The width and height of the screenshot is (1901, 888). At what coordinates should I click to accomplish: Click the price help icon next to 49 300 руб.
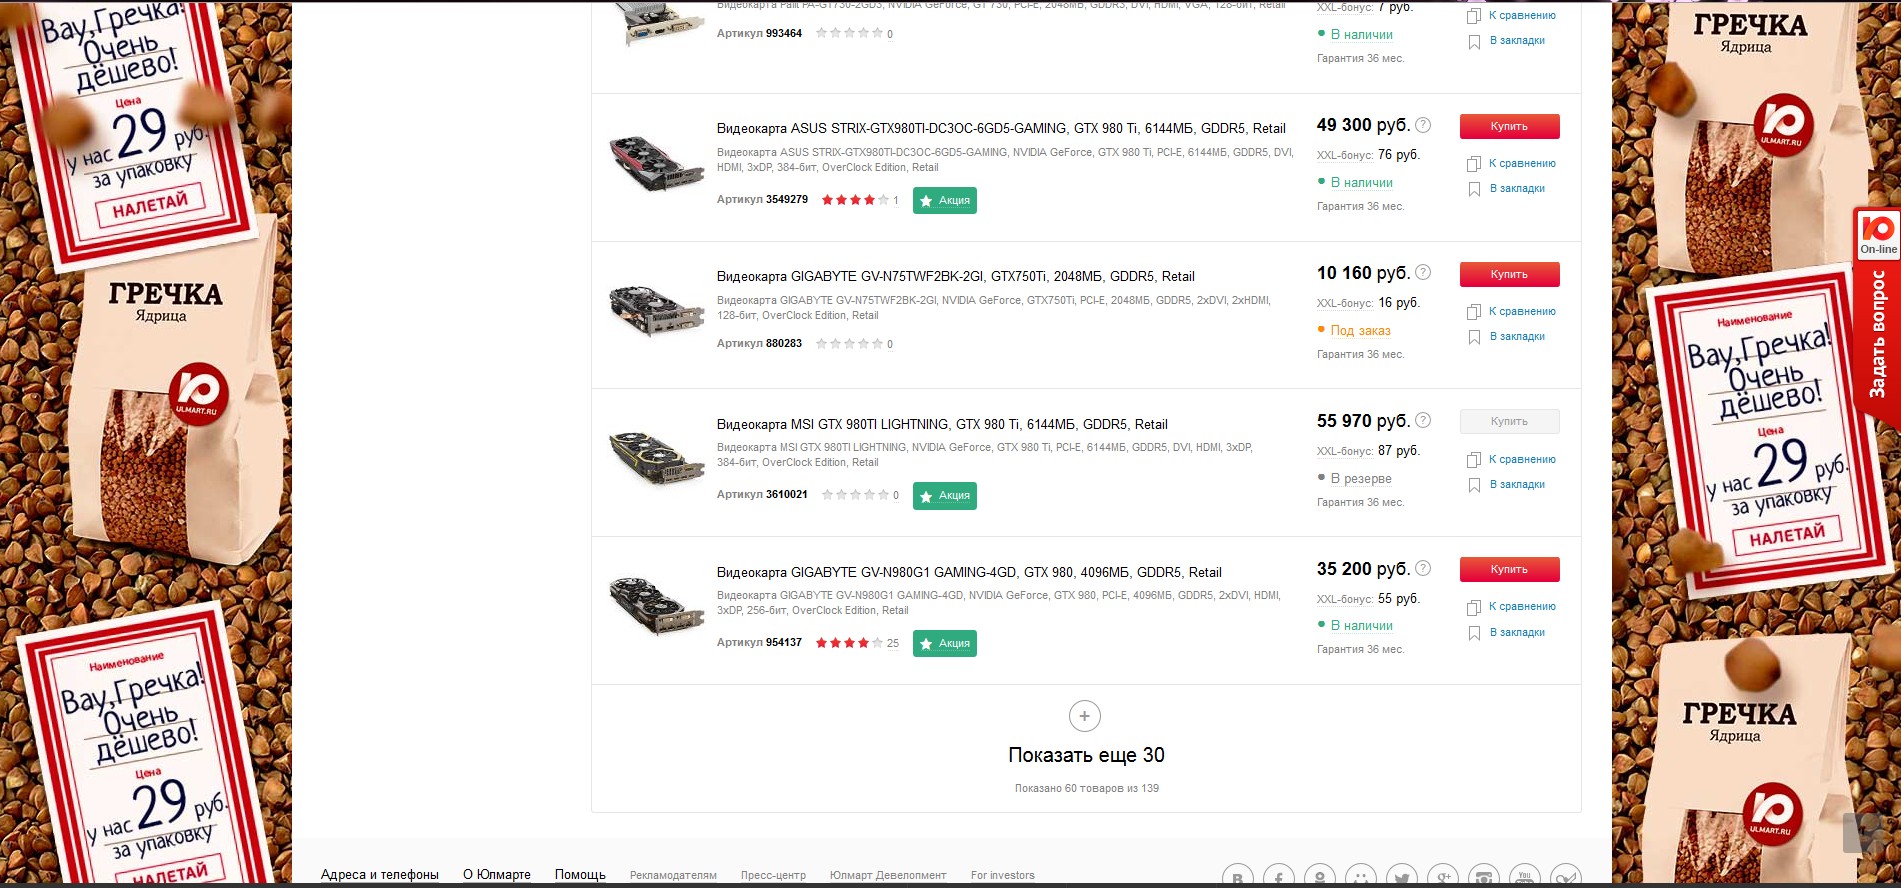pyautogui.click(x=1423, y=125)
